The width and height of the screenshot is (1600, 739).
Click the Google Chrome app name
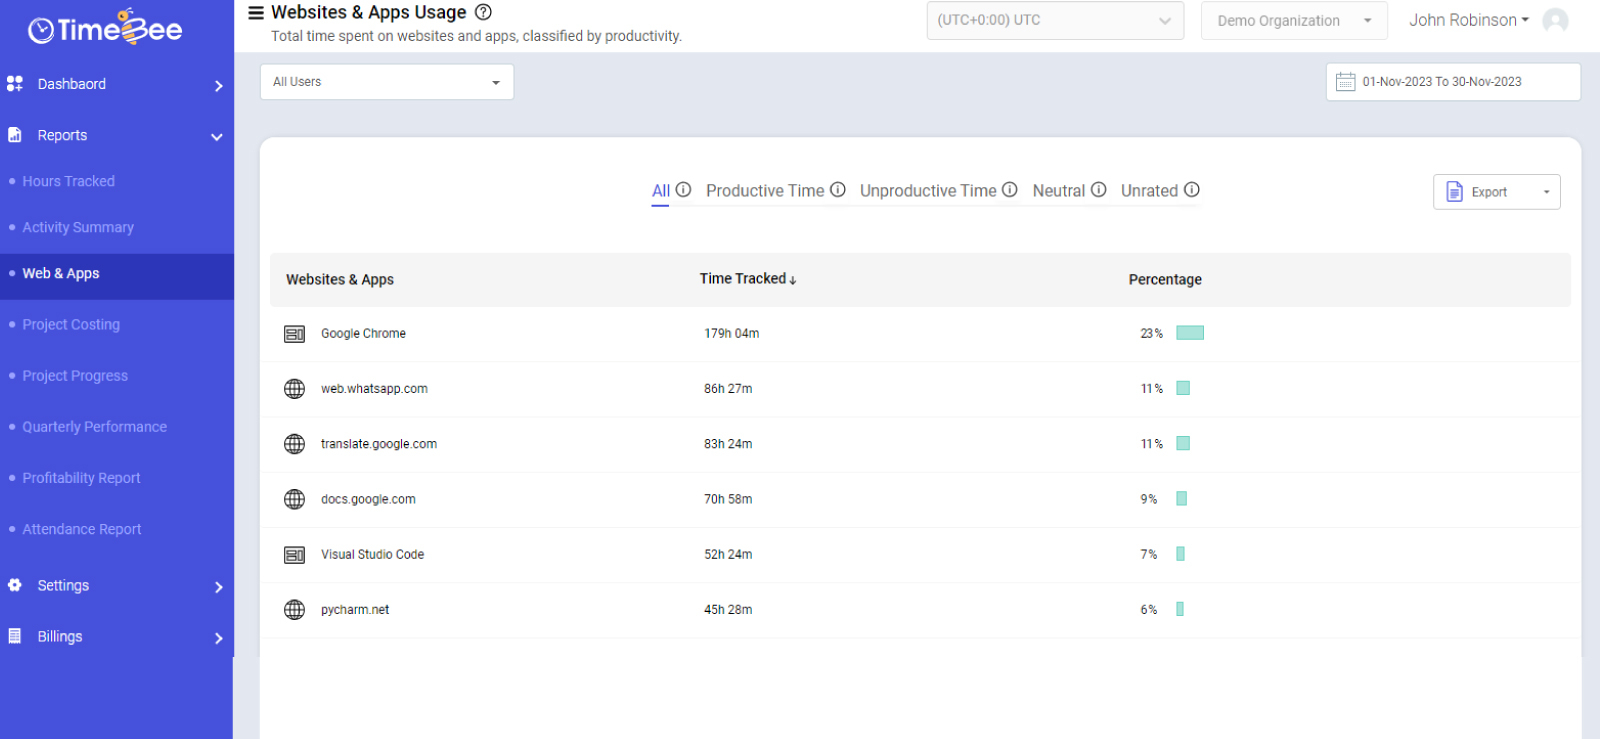363,334
